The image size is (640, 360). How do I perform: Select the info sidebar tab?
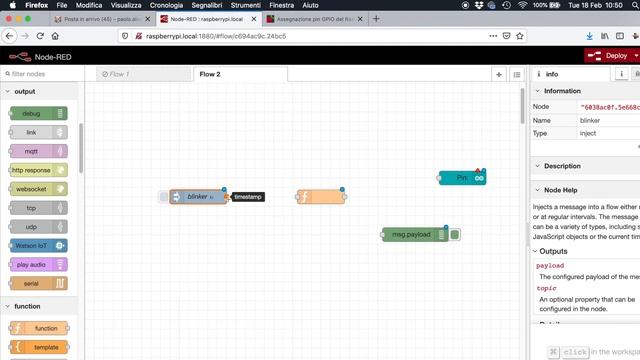571,74
